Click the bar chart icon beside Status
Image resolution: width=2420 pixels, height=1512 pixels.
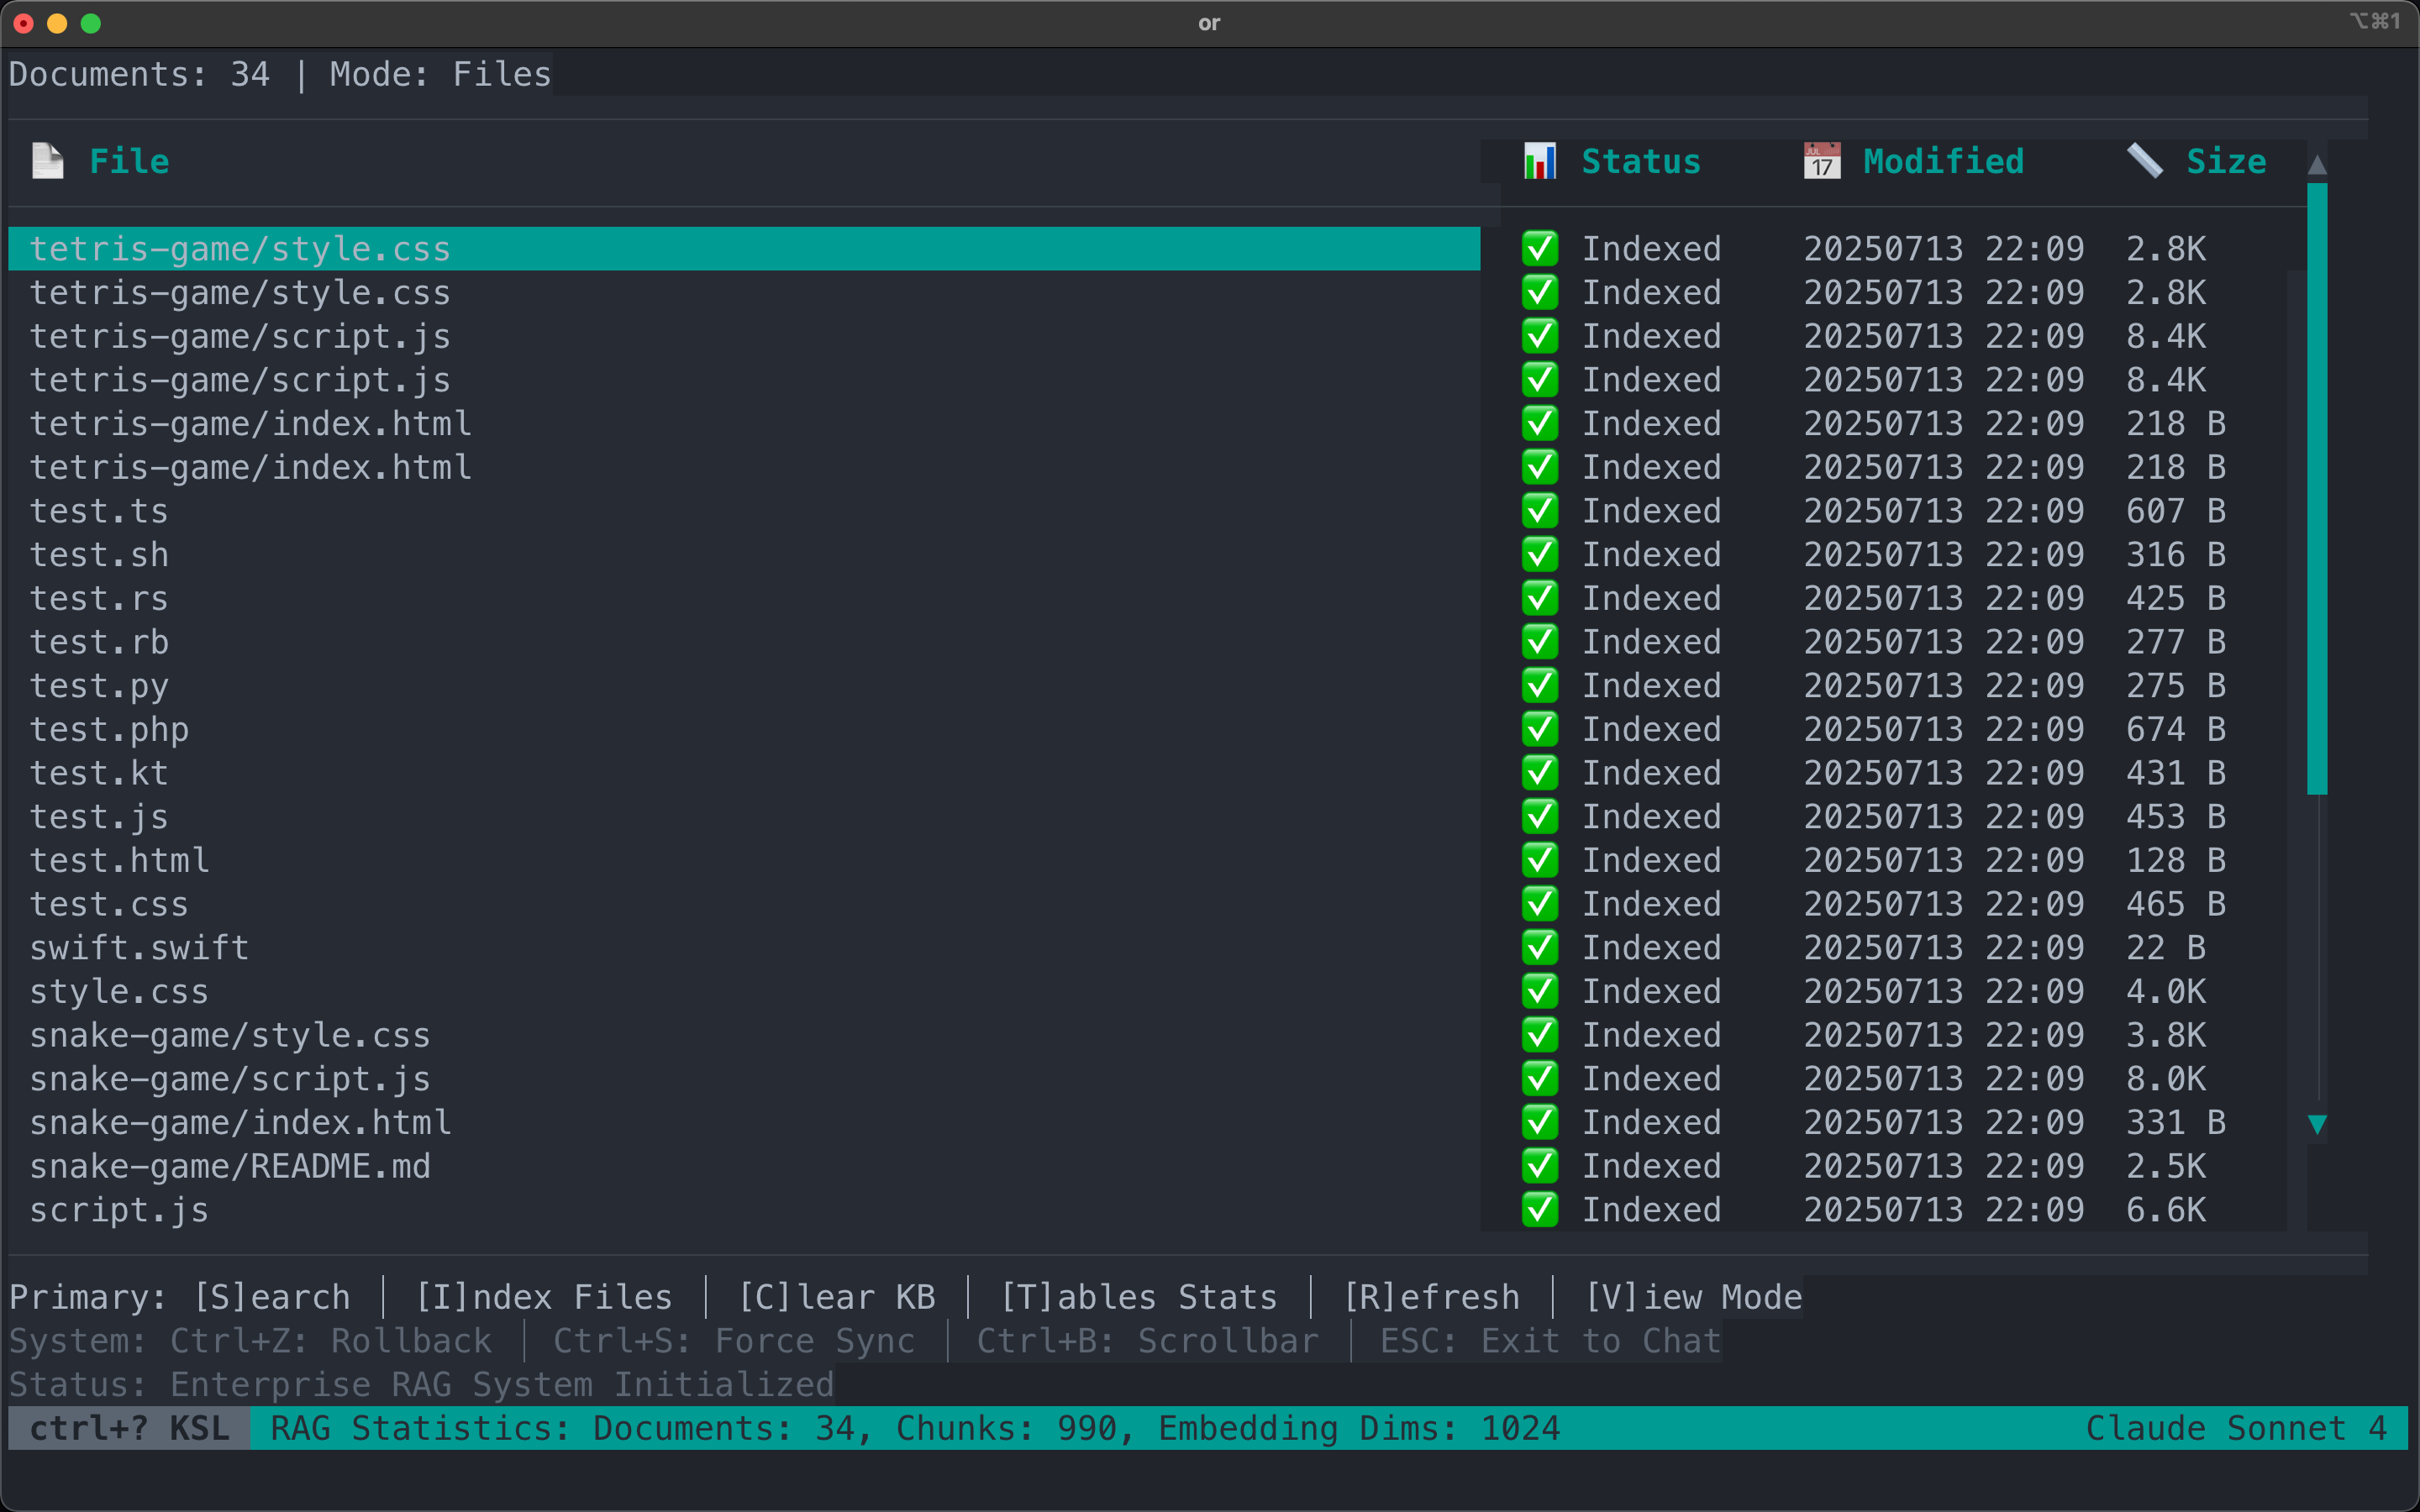[x=1540, y=161]
